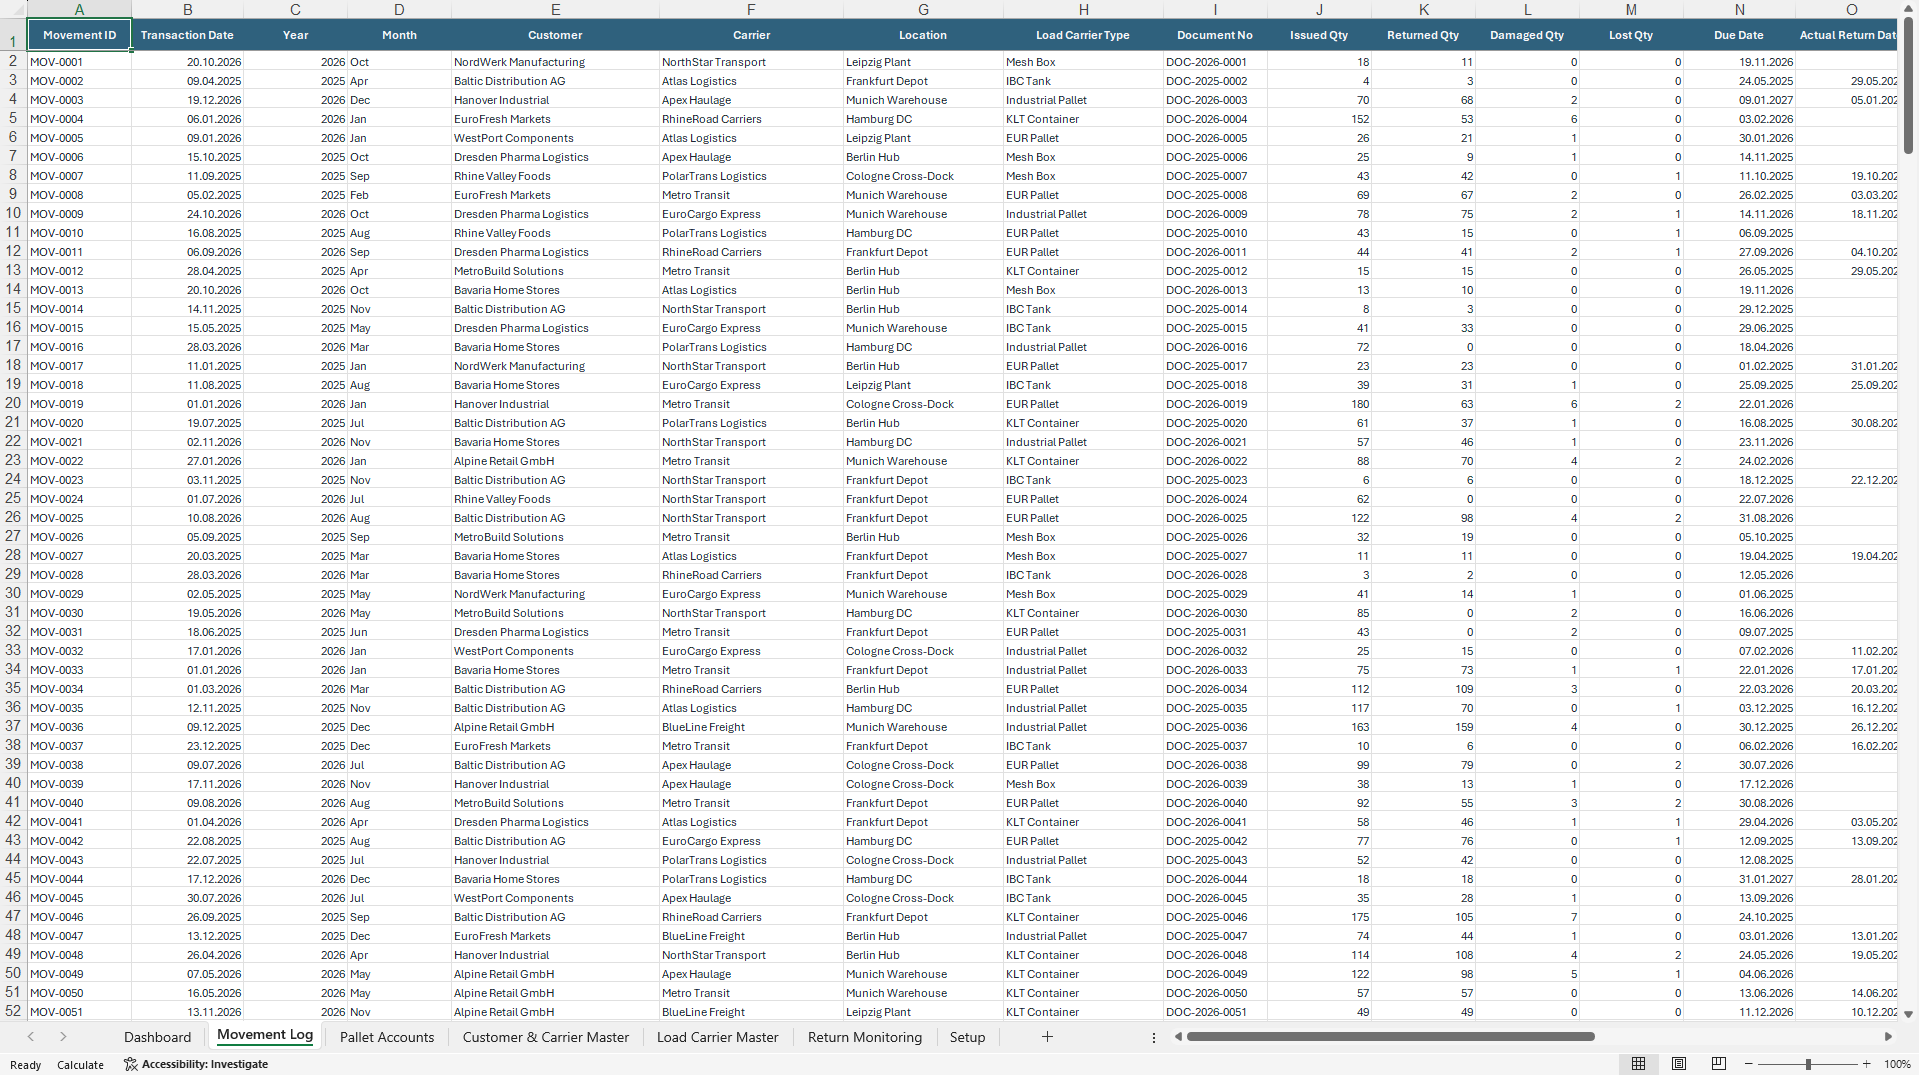Click Year header cell
Viewport: 1919px width, 1075px height.
click(x=295, y=35)
